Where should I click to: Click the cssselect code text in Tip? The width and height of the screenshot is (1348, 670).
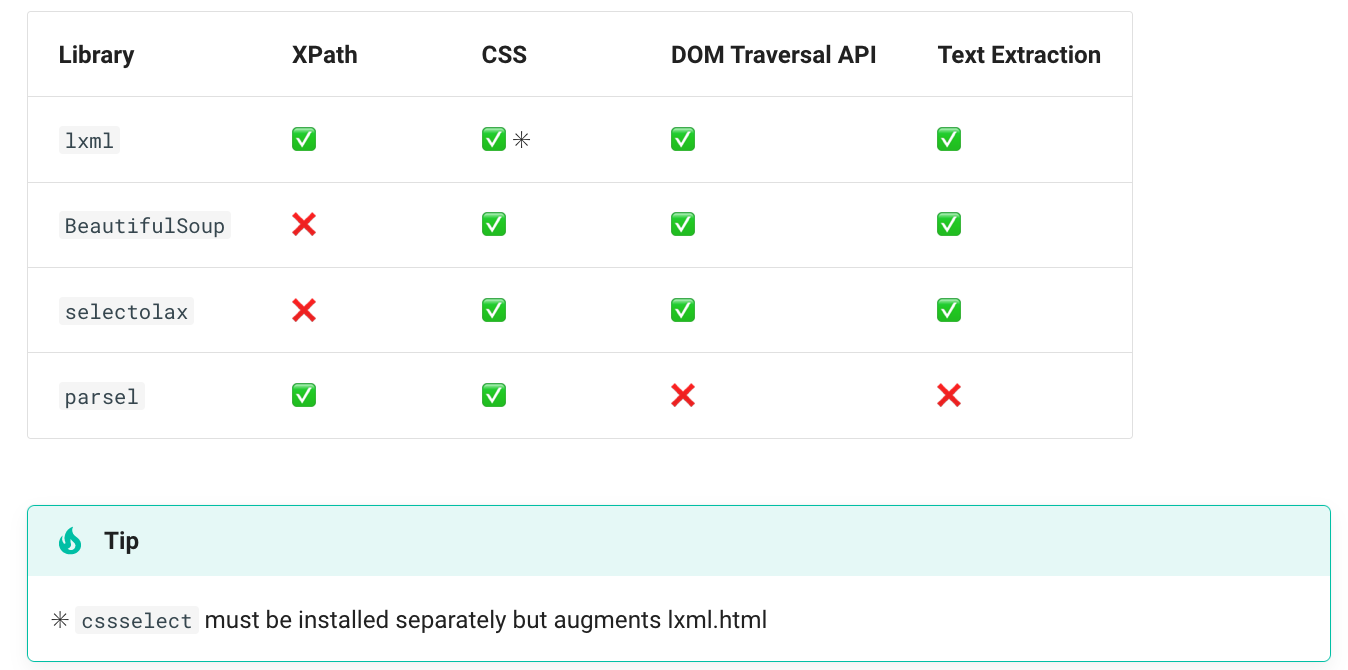[137, 621]
